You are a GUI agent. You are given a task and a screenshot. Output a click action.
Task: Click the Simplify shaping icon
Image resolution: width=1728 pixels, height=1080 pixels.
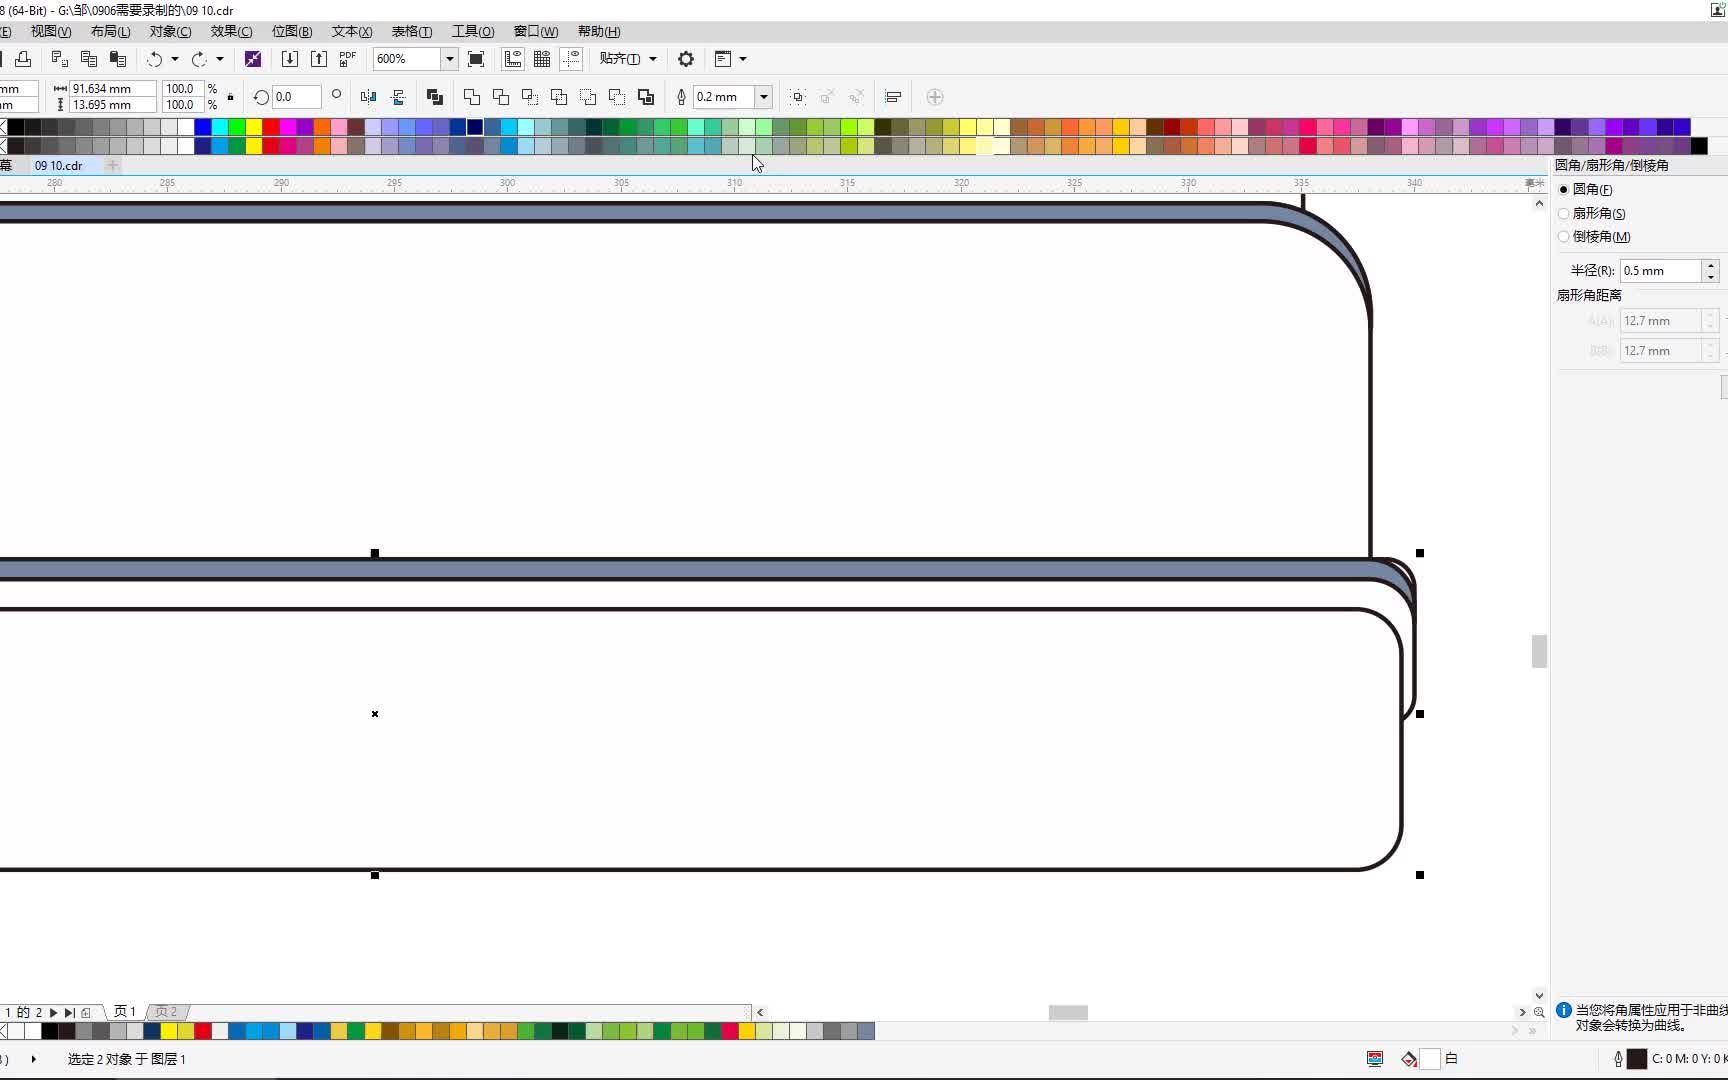point(559,97)
